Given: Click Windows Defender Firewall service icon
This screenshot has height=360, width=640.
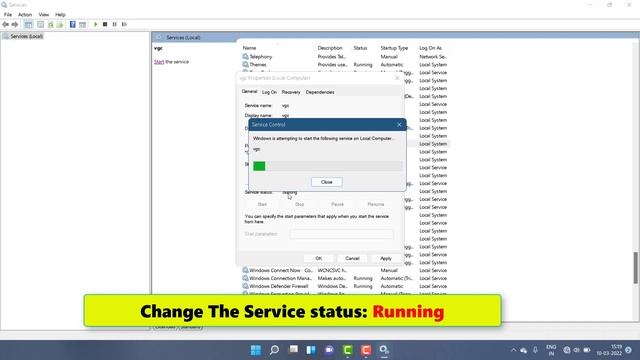Looking at the screenshot, I should coord(245,286).
